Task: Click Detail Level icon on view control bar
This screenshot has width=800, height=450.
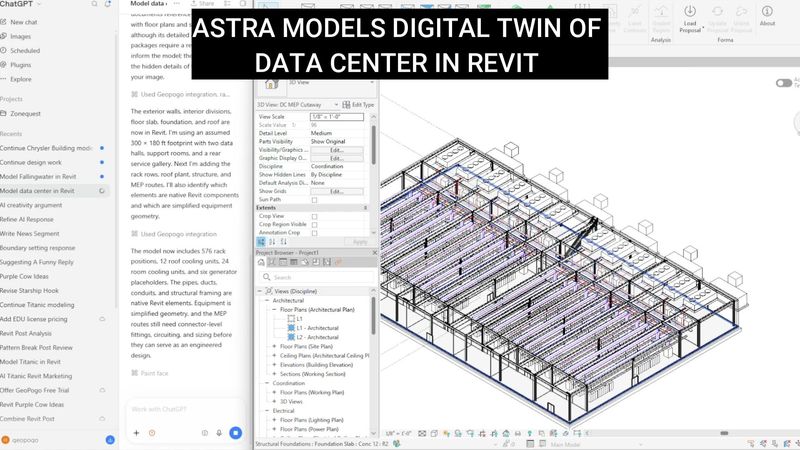Action: click(422, 433)
